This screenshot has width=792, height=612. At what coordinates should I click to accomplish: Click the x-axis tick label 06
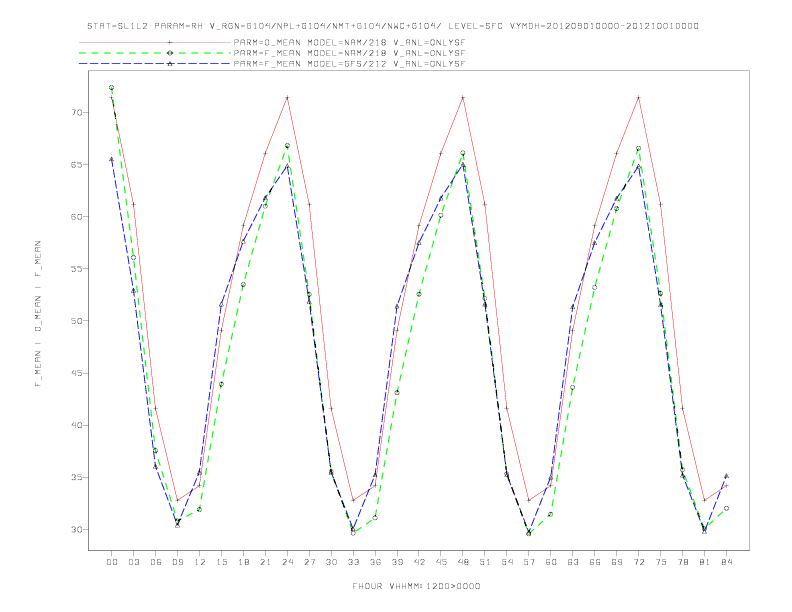[x=156, y=562]
